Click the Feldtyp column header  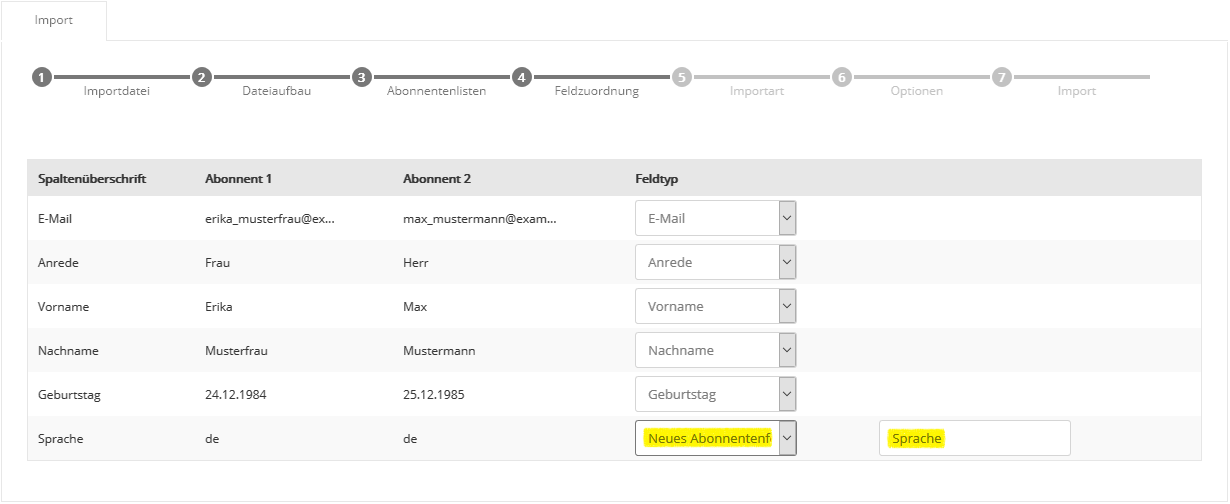point(657,178)
